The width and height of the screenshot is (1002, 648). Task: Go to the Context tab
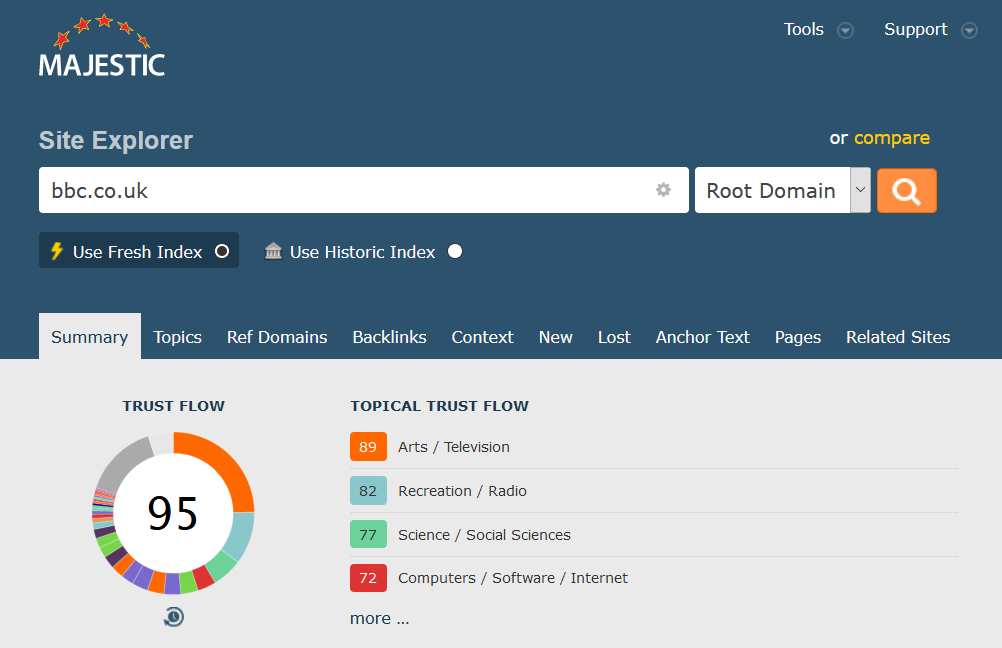[482, 337]
